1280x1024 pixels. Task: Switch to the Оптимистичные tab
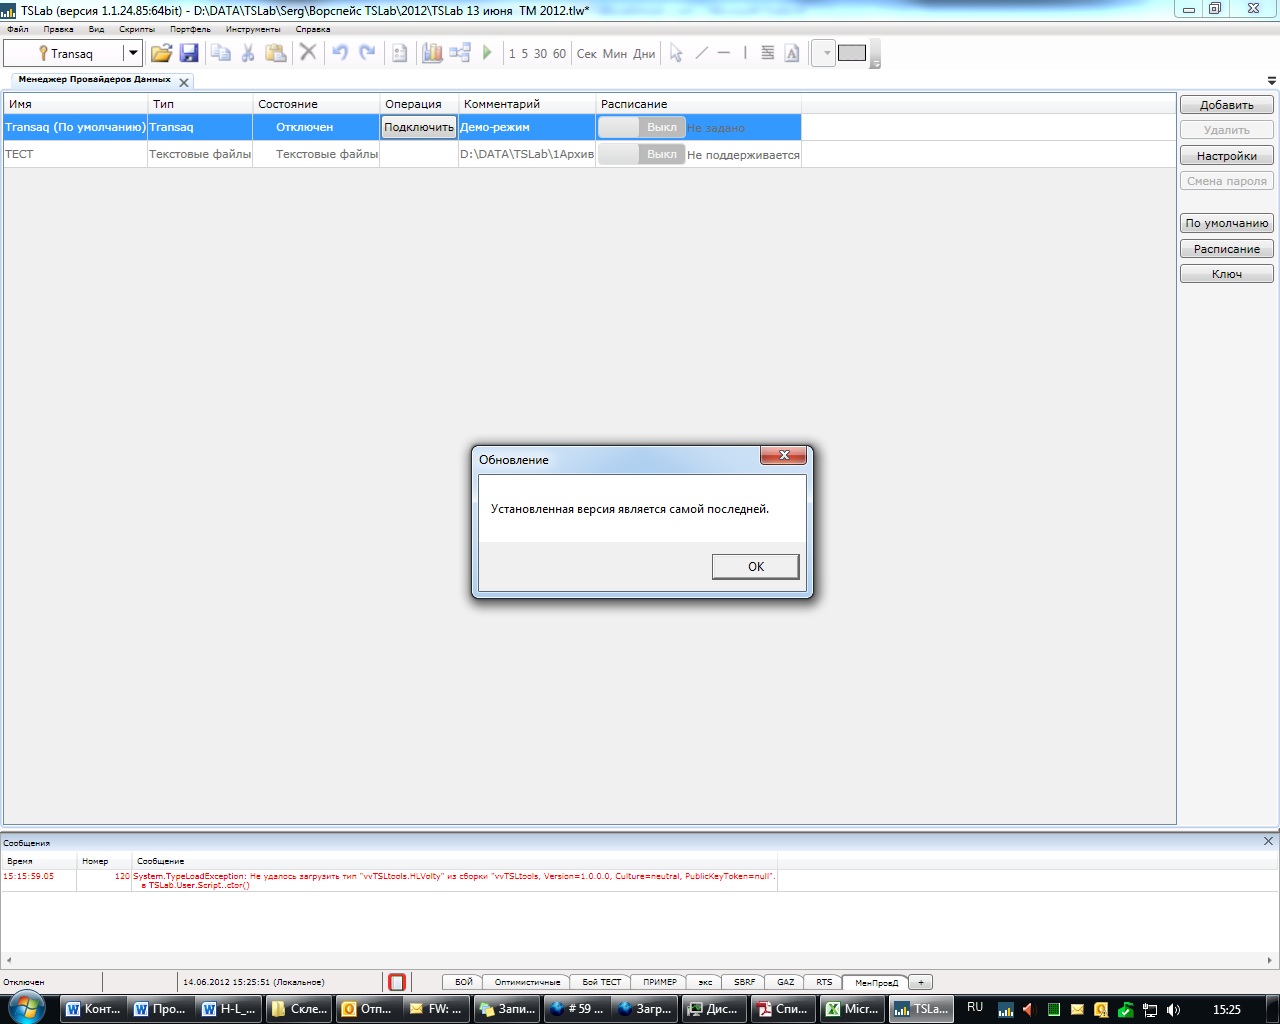pos(527,982)
